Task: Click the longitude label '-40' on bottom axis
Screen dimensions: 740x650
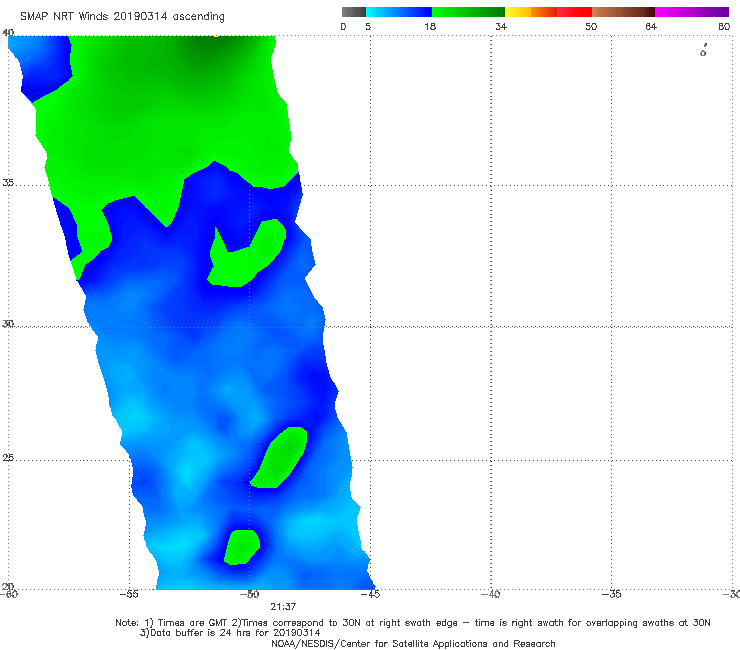Action: tap(491, 594)
